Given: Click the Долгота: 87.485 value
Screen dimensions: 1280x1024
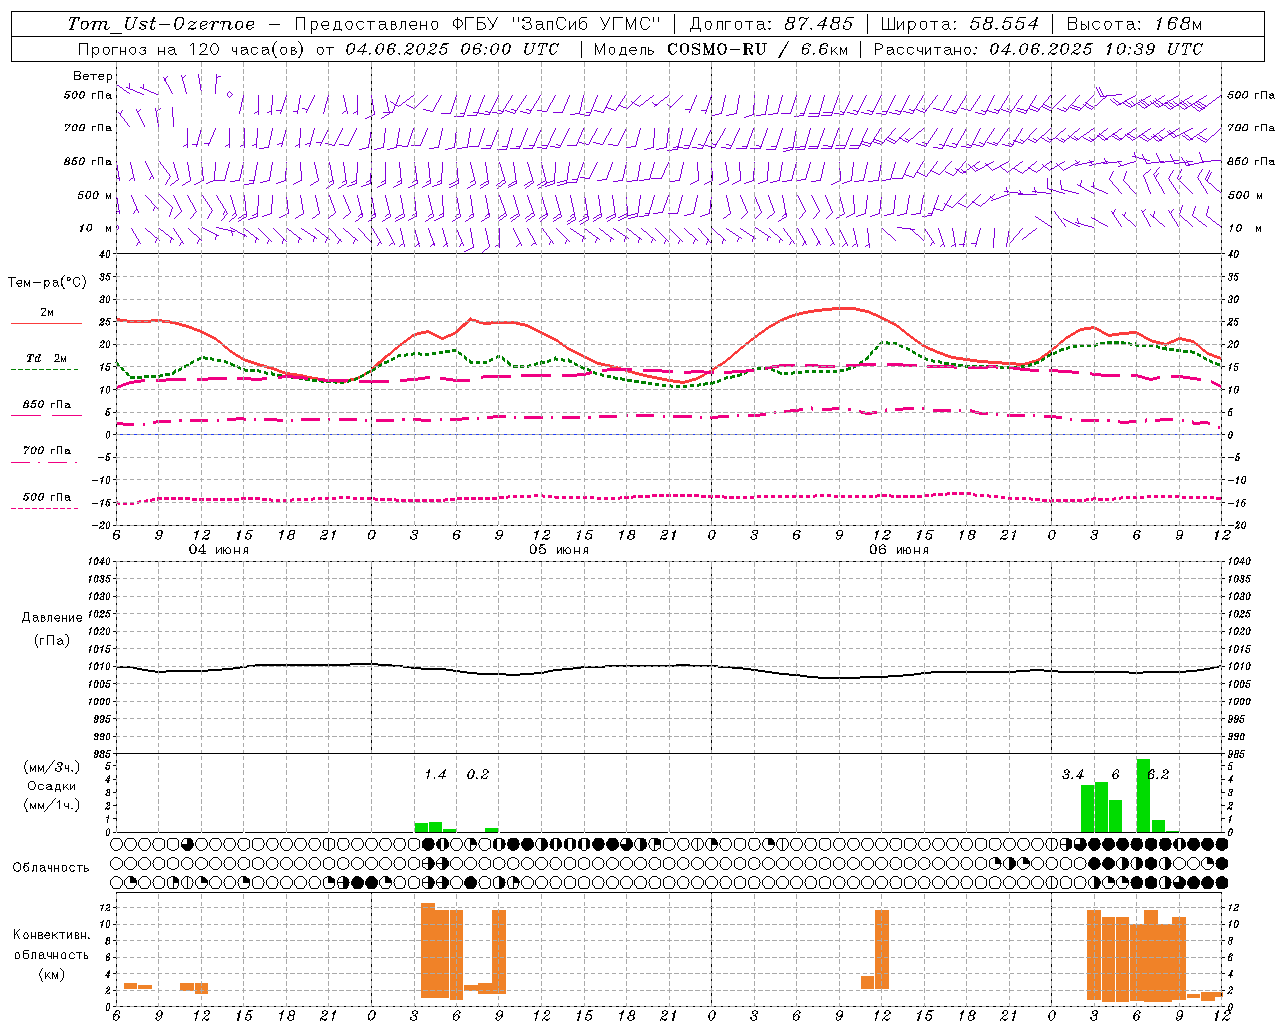Looking at the screenshot, I should click(771, 24).
